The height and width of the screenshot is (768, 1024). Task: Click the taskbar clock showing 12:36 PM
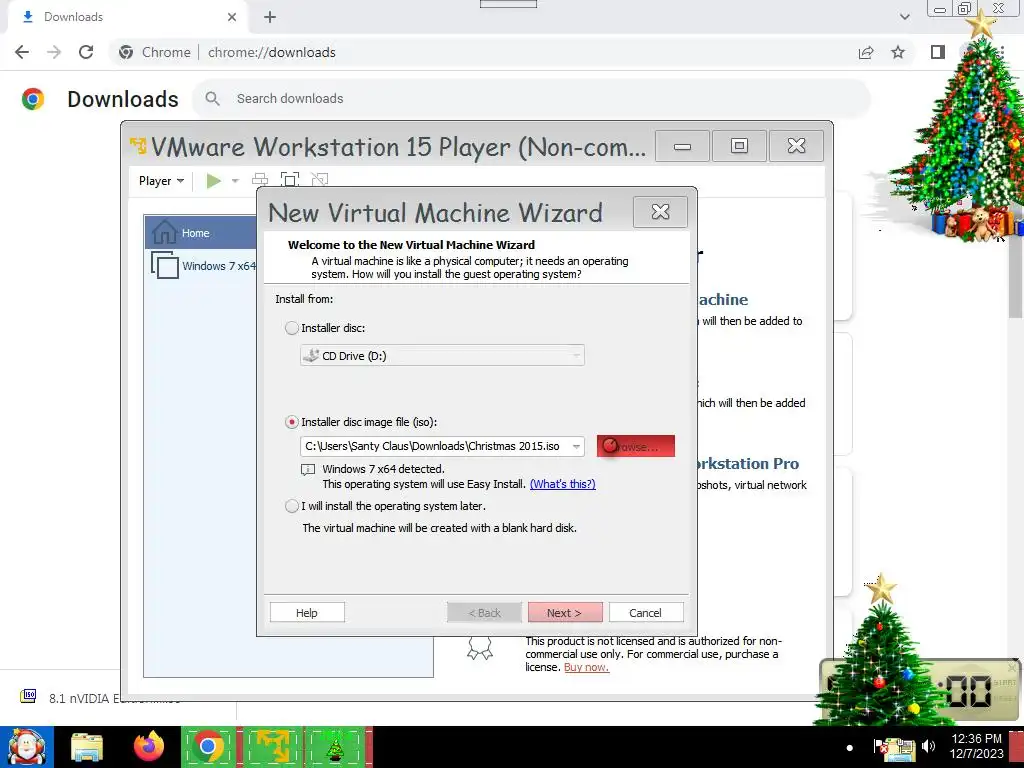tap(976, 746)
